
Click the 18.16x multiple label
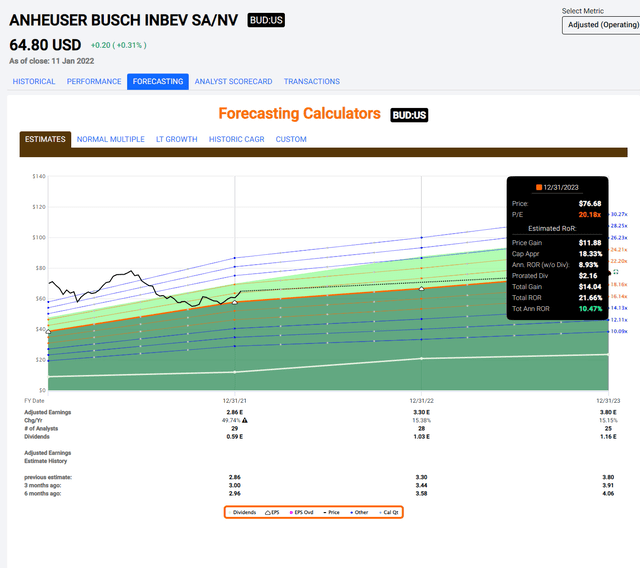coord(619,284)
